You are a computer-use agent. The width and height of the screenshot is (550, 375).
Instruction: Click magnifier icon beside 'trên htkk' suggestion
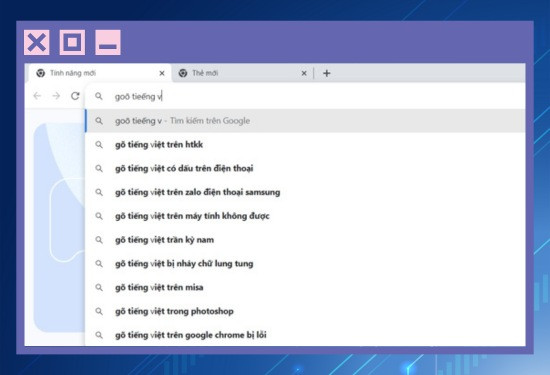click(x=99, y=145)
